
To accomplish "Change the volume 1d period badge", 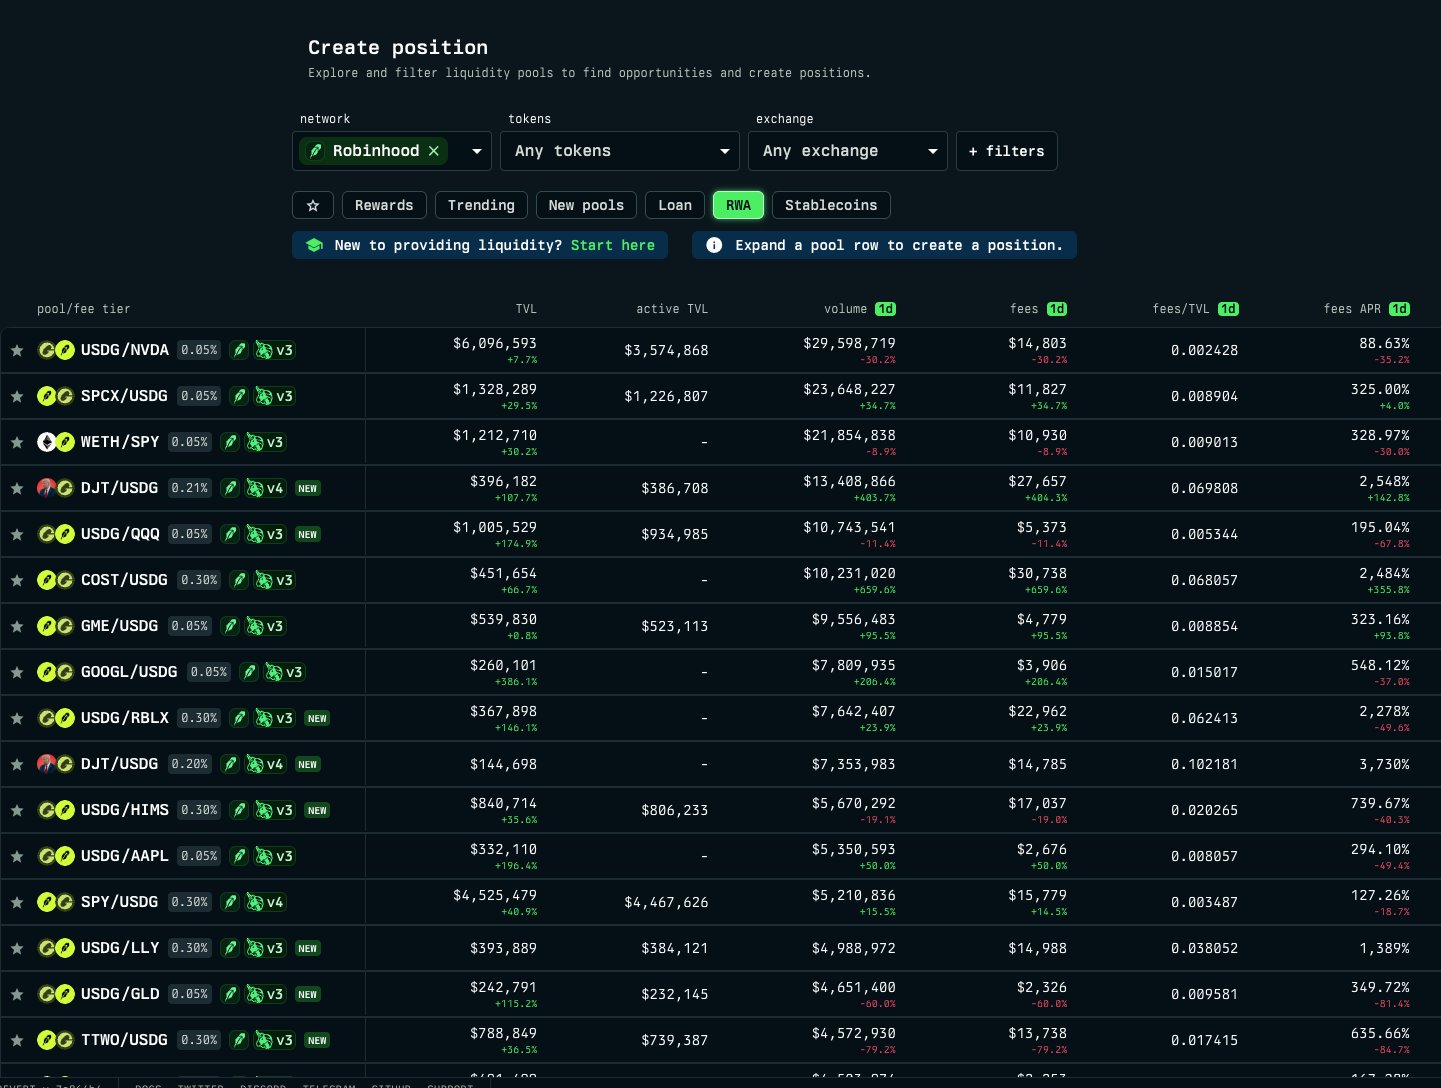I will coord(886,309).
